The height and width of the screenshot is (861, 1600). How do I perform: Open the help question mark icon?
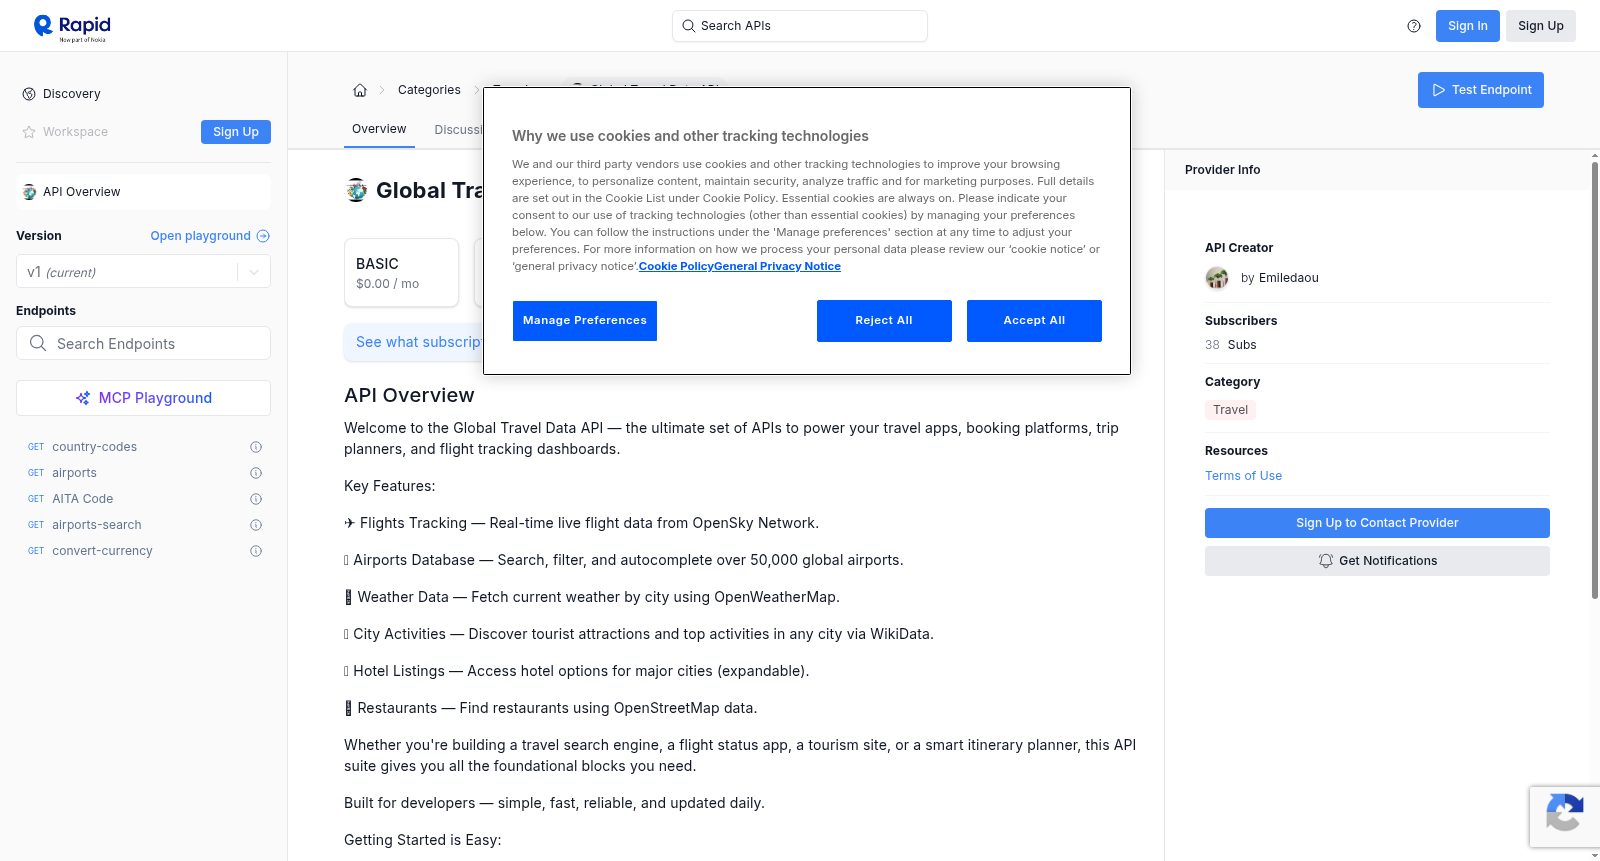1414,26
